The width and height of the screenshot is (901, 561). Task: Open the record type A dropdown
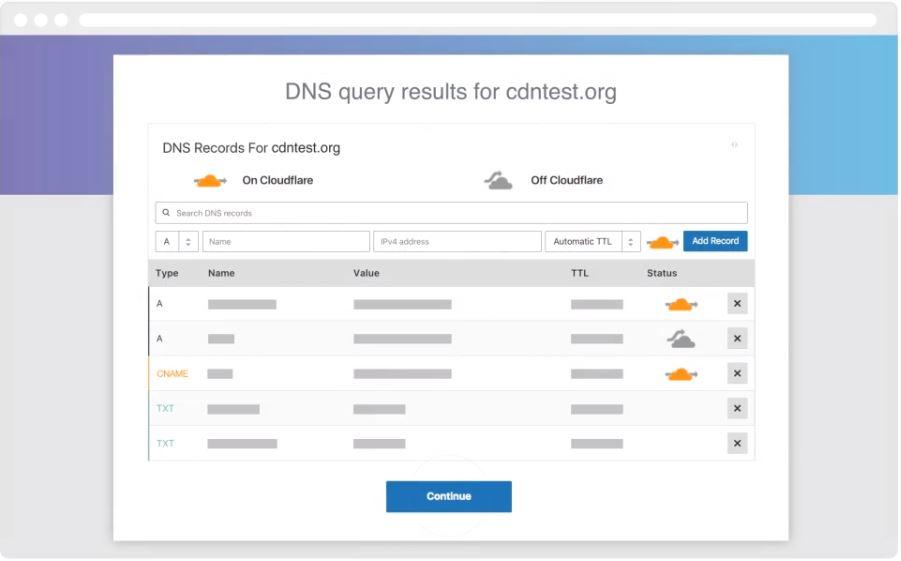(177, 241)
